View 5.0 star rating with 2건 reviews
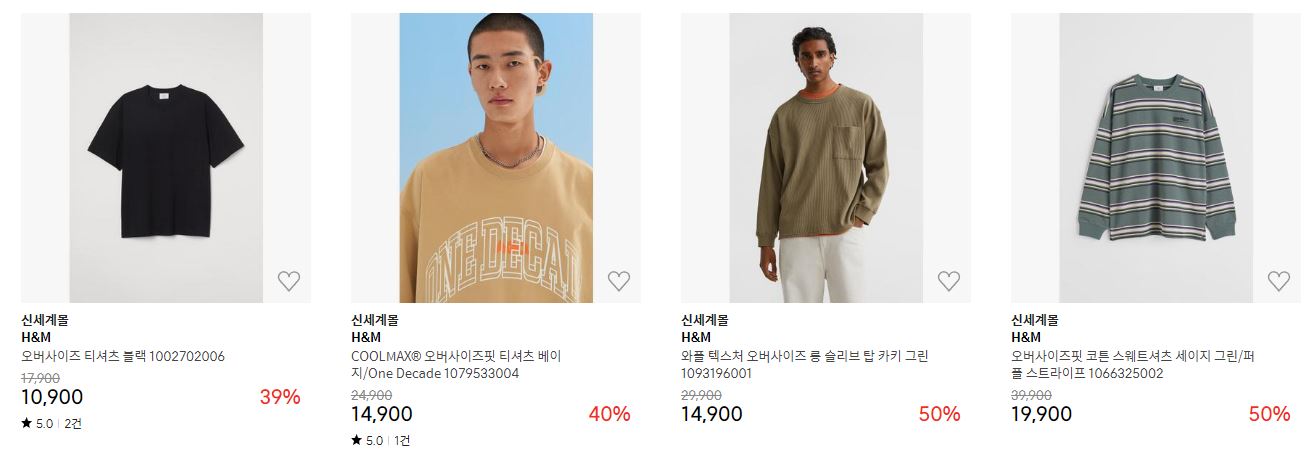This screenshot has width=1308, height=461. point(52,424)
